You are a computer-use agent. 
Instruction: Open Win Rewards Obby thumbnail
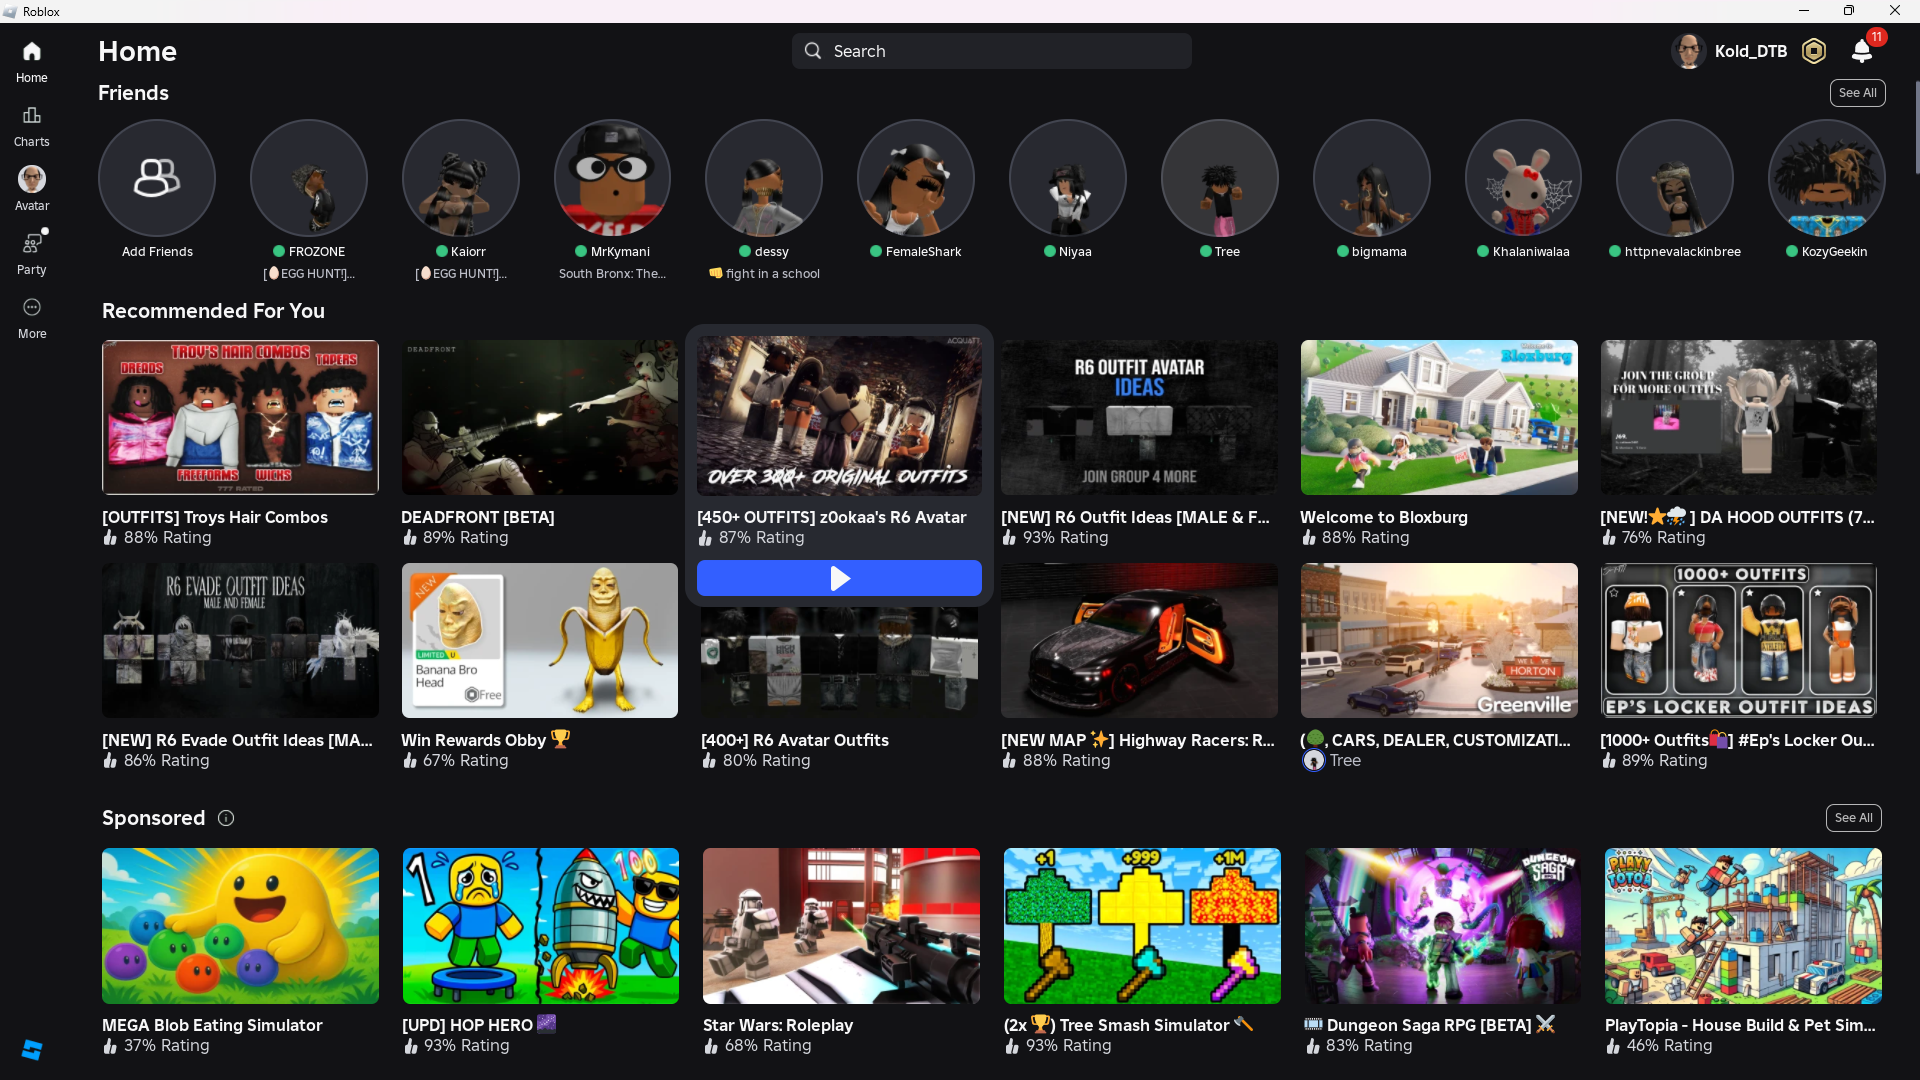(540, 640)
